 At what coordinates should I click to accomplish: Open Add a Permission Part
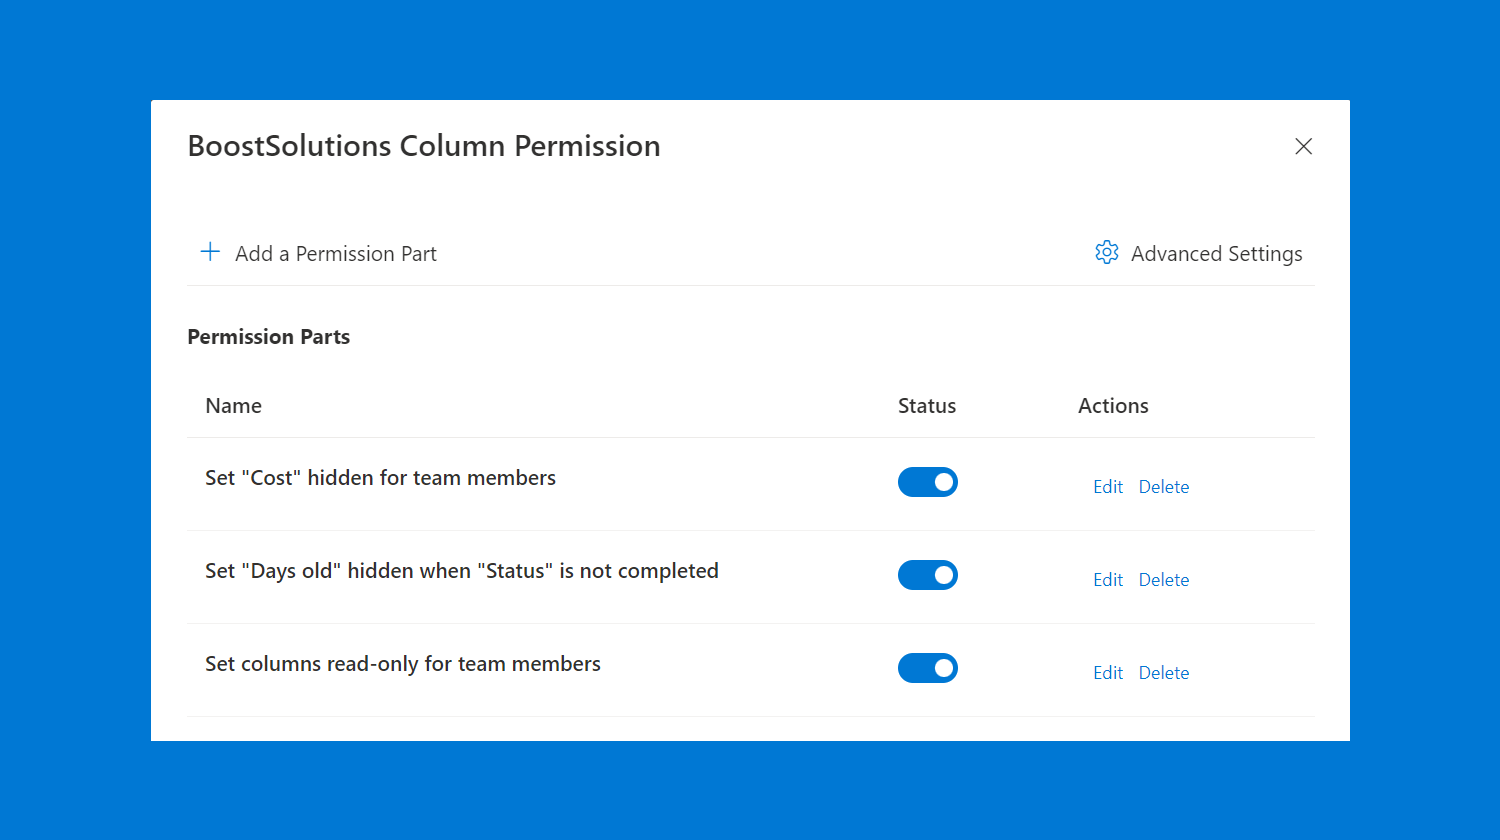pyautogui.click(x=319, y=253)
